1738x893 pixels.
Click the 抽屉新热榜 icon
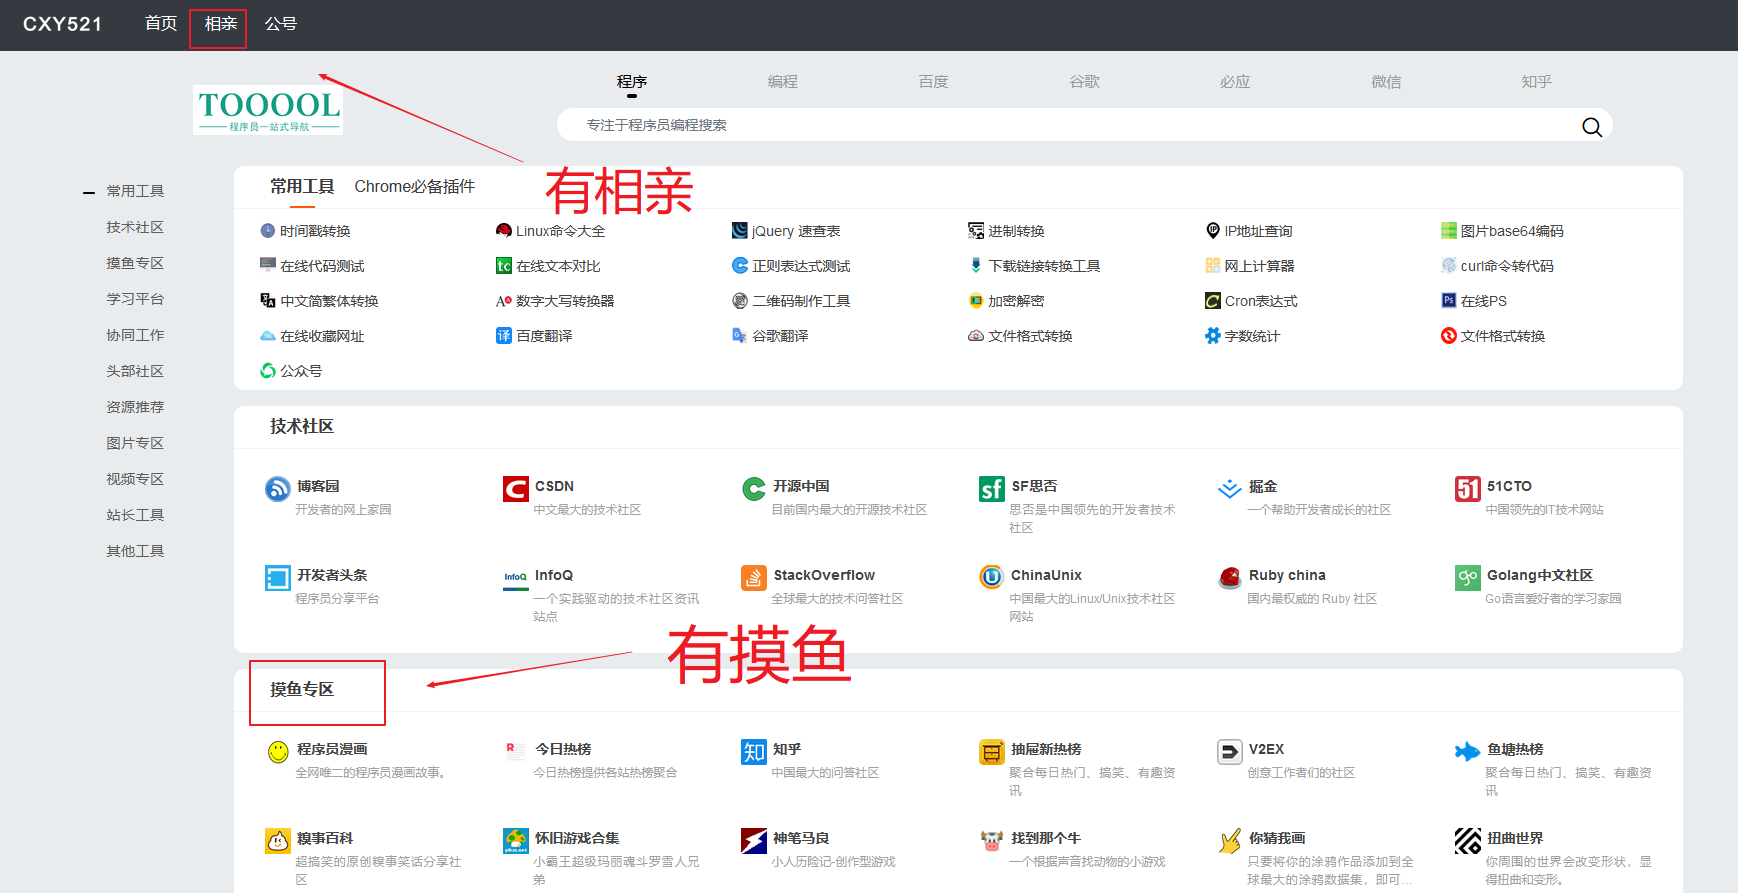(x=991, y=752)
